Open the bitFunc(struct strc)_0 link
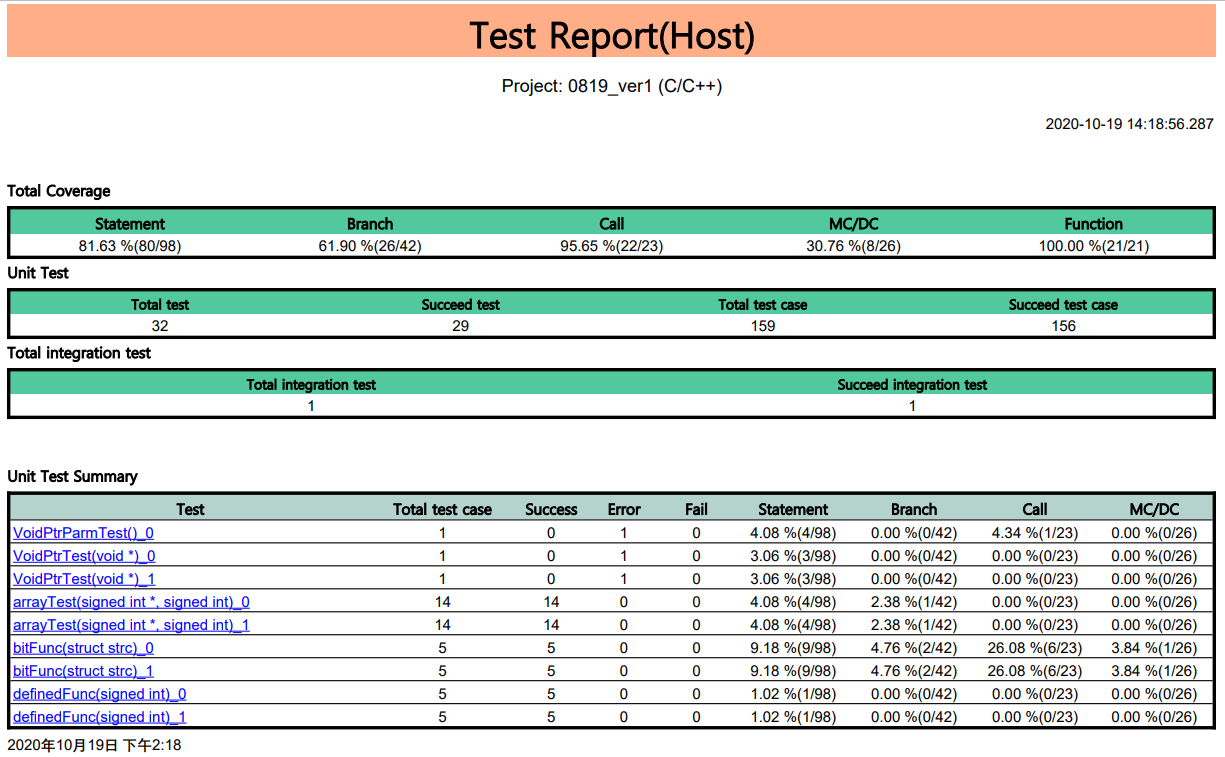This screenshot has height=757, width=1225. click(83, 648)
